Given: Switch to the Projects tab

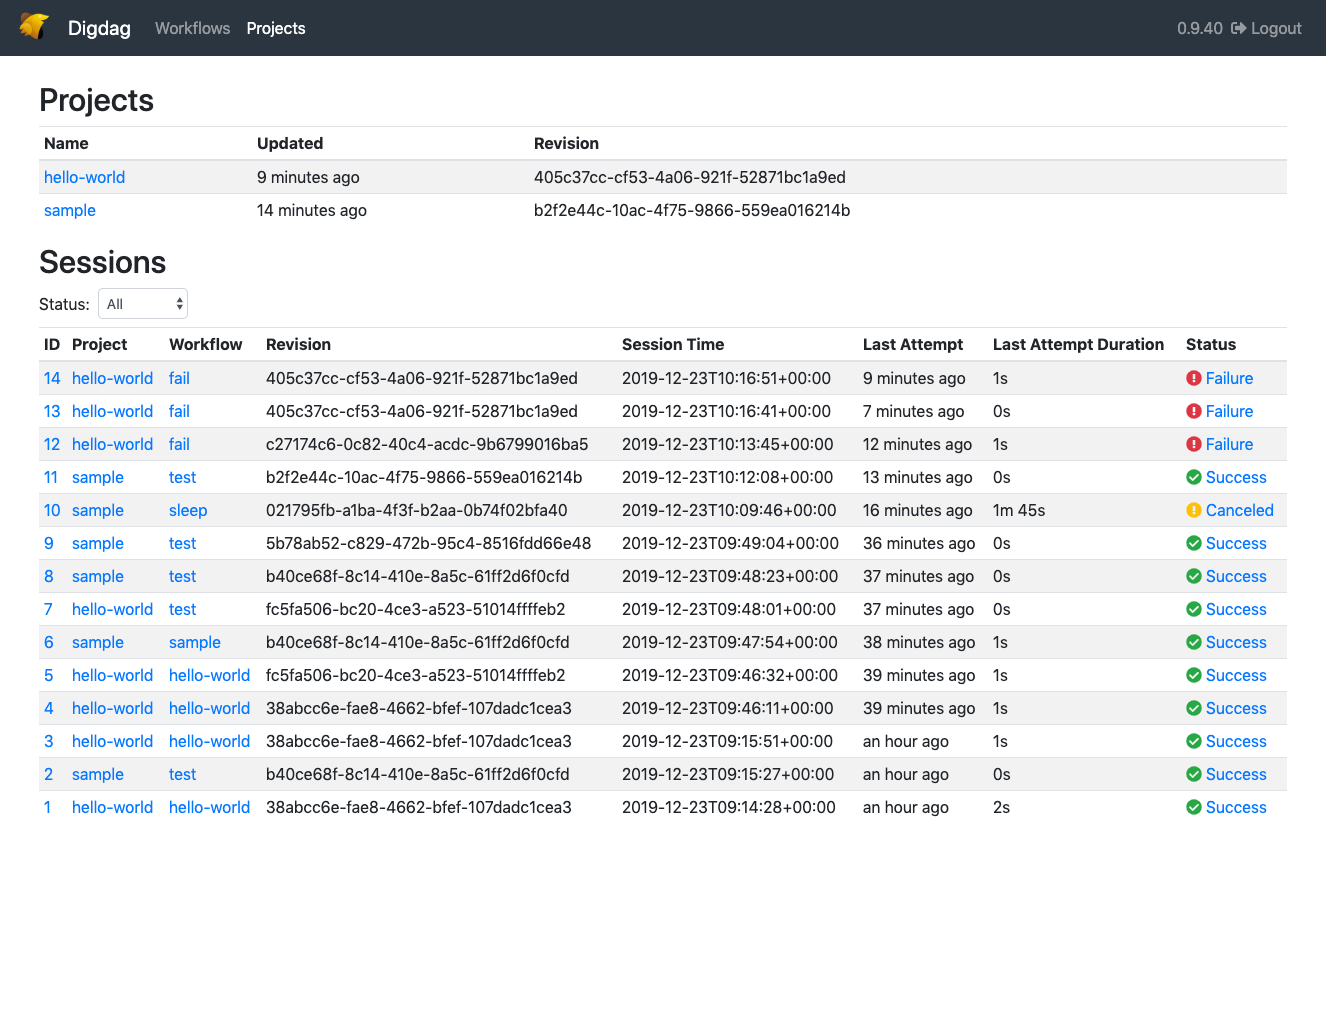Looking at the screenshot, I should [x=276, y=28].
